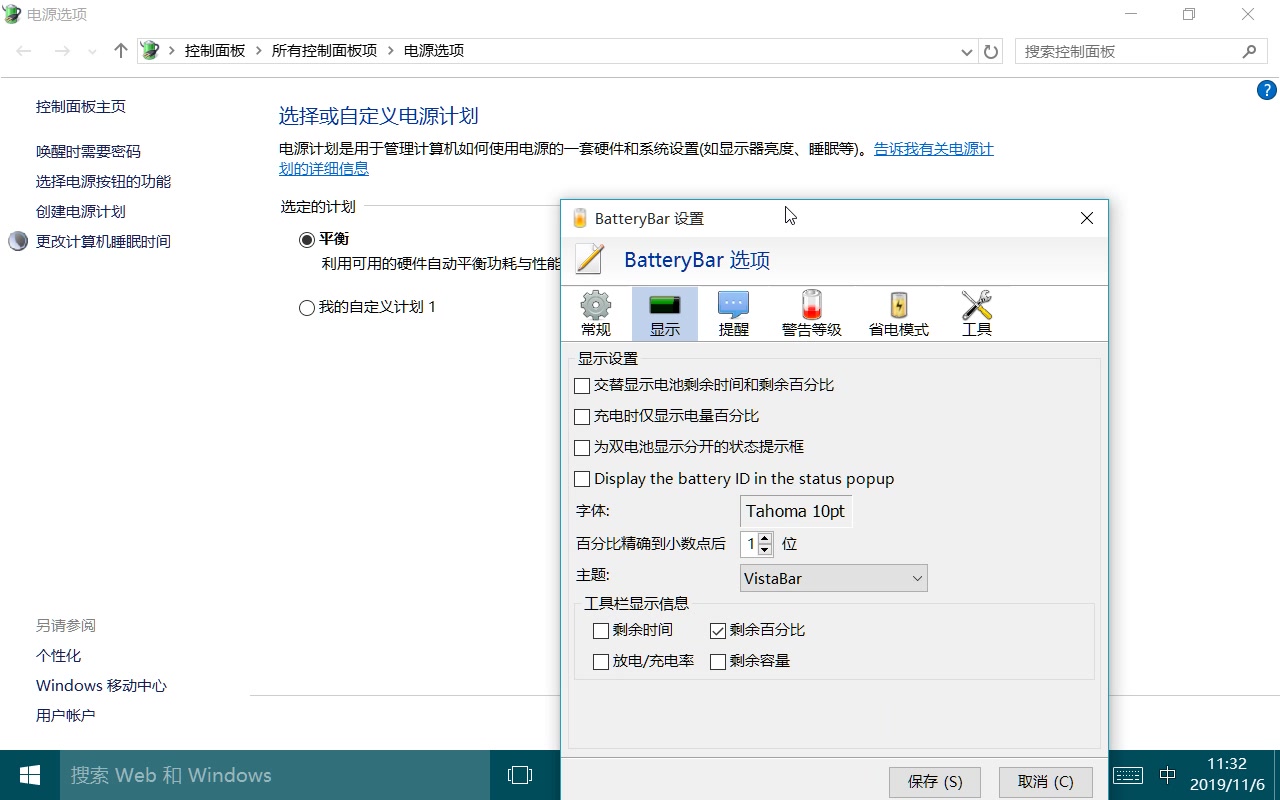Screen dimensions: 1280x800
Task: Check 充电时仅显示电量百分比 option
Action: (x=582, y=416)
